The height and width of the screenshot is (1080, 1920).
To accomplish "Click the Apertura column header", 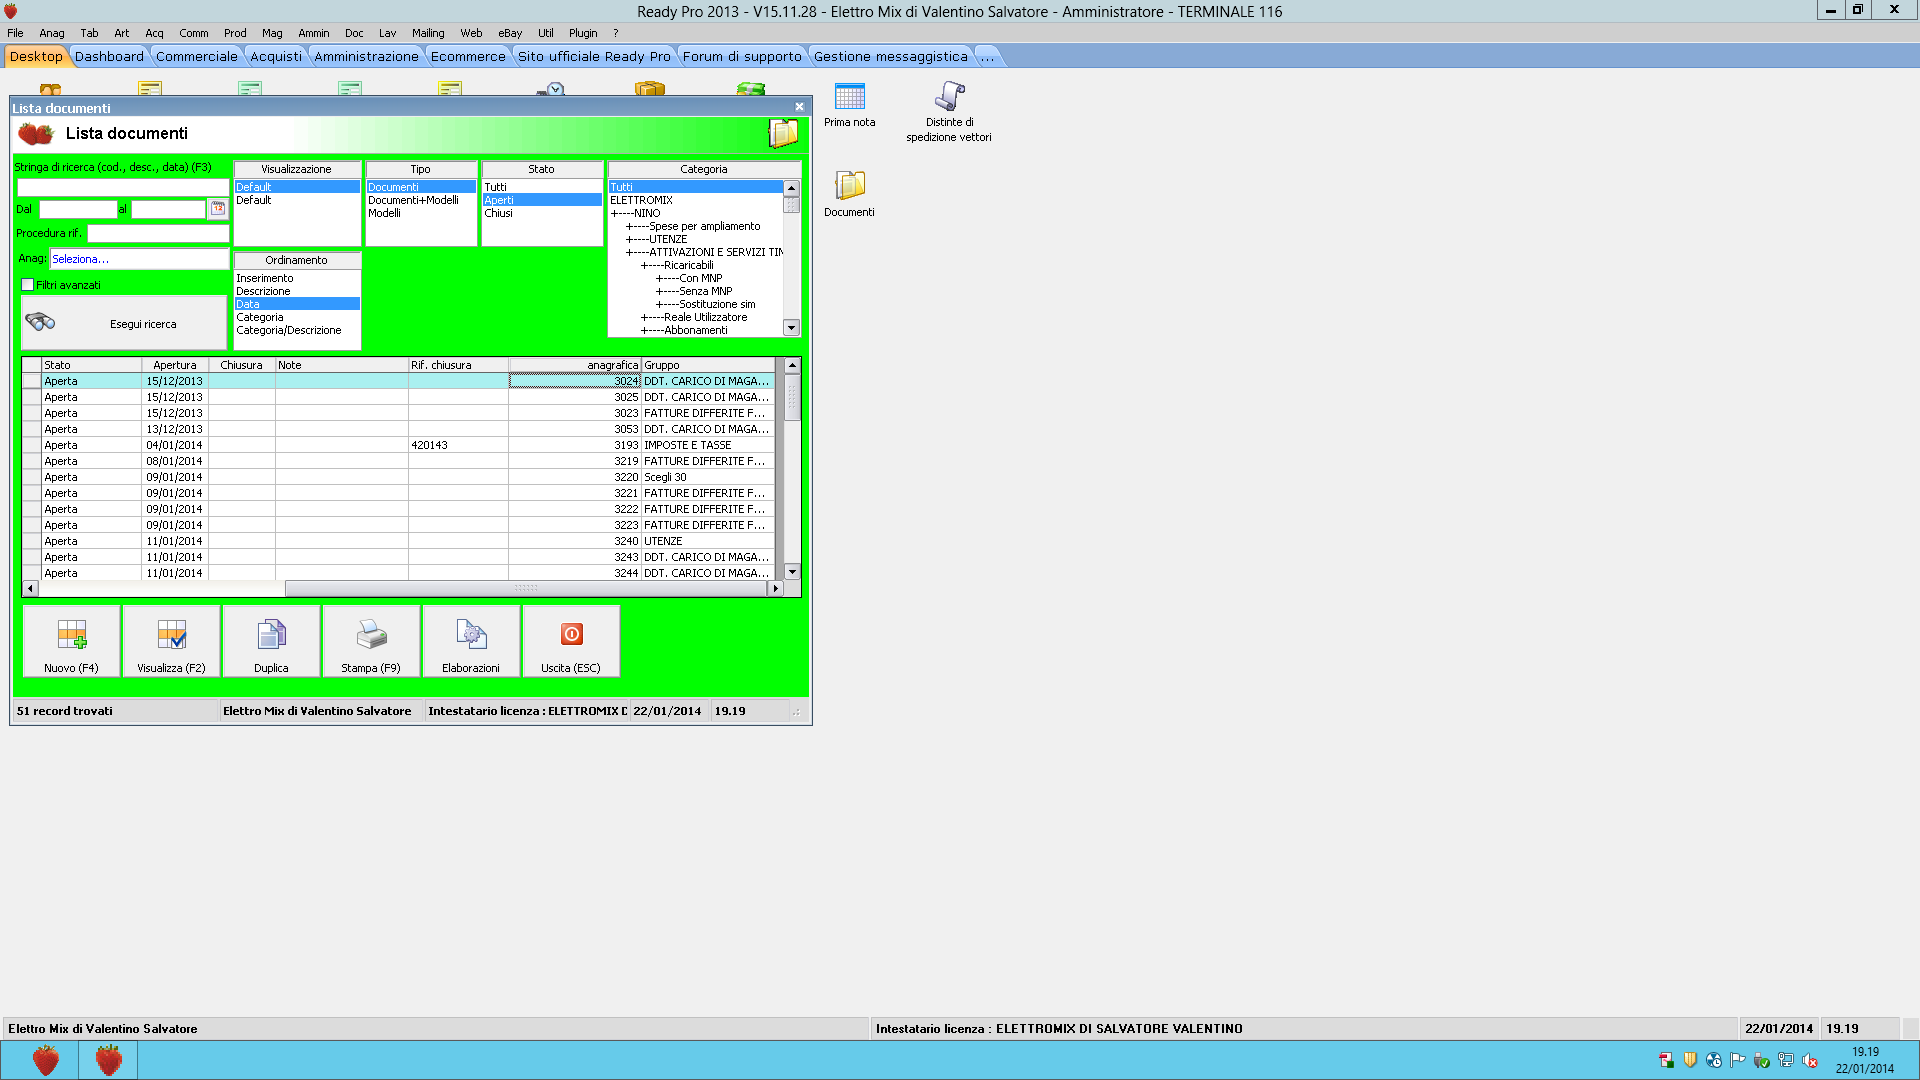I will coord(175,365).
